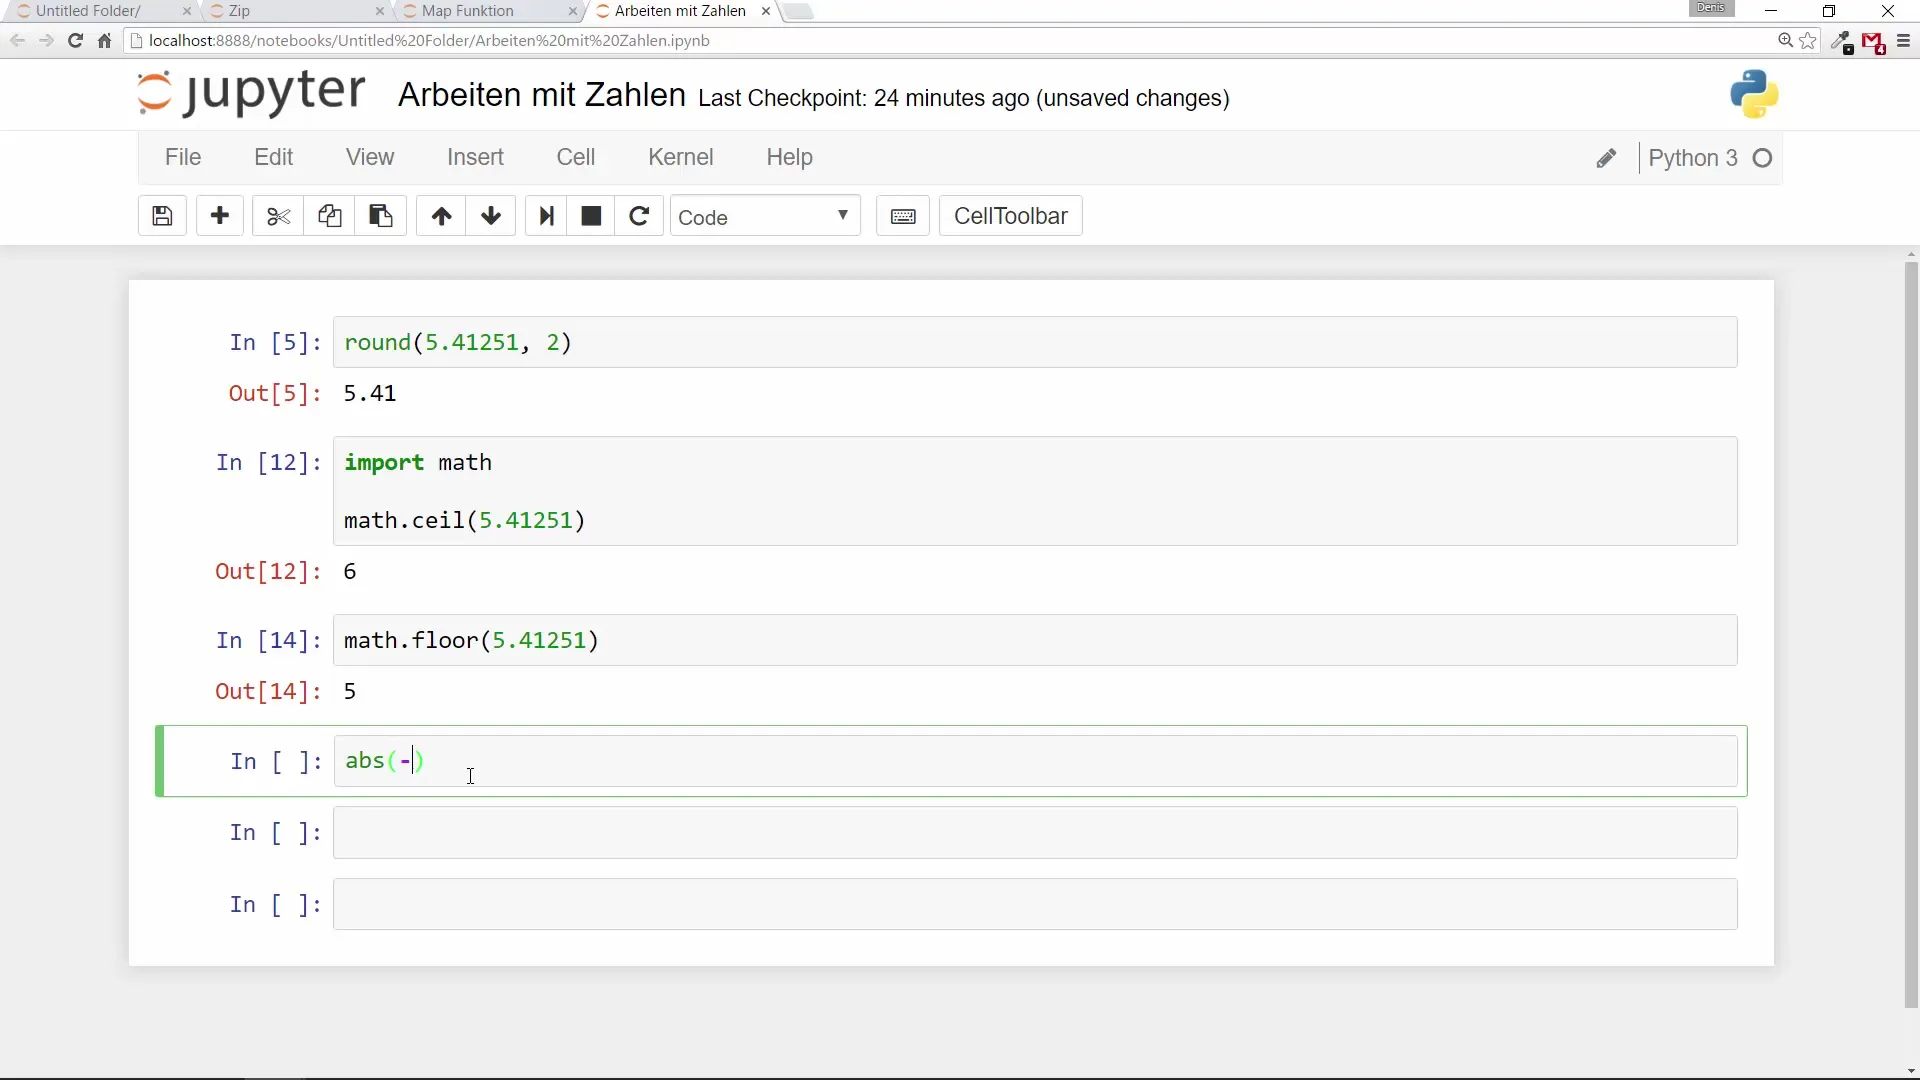Move selected cell down arrow
1920x1080 pixels.
[491, 216]
